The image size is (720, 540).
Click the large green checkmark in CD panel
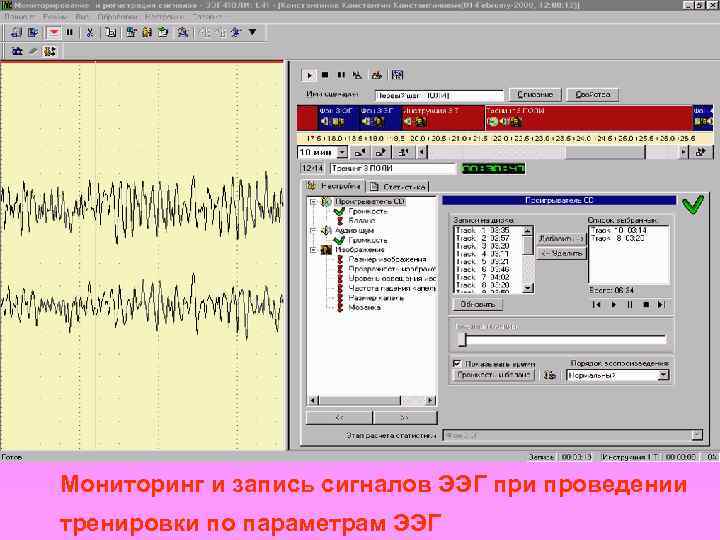pyautogui.click(x=693, y=205)
